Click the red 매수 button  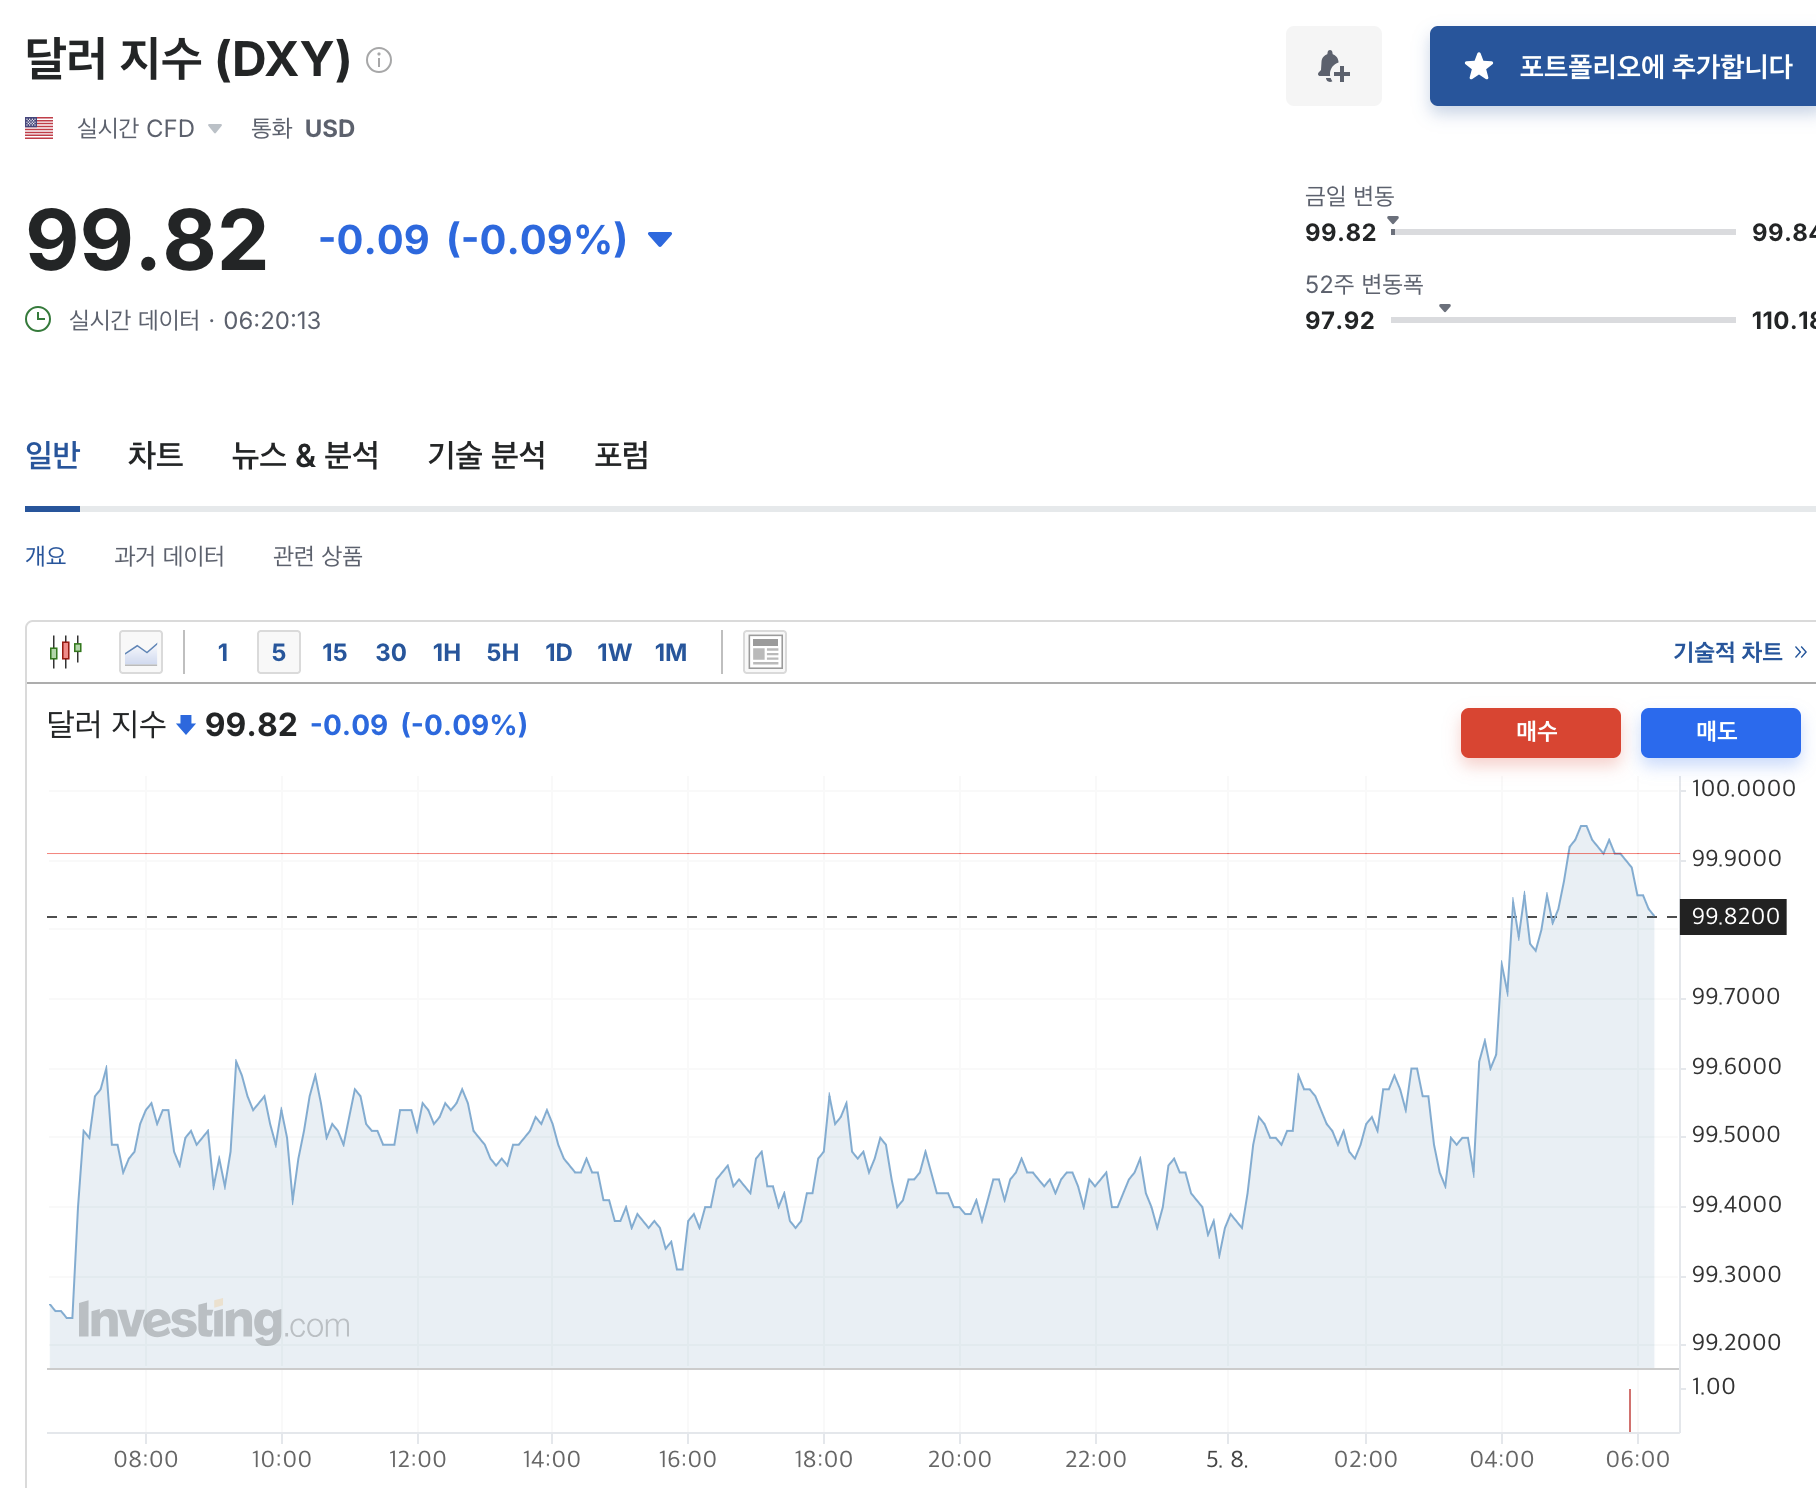point(1540,732)
